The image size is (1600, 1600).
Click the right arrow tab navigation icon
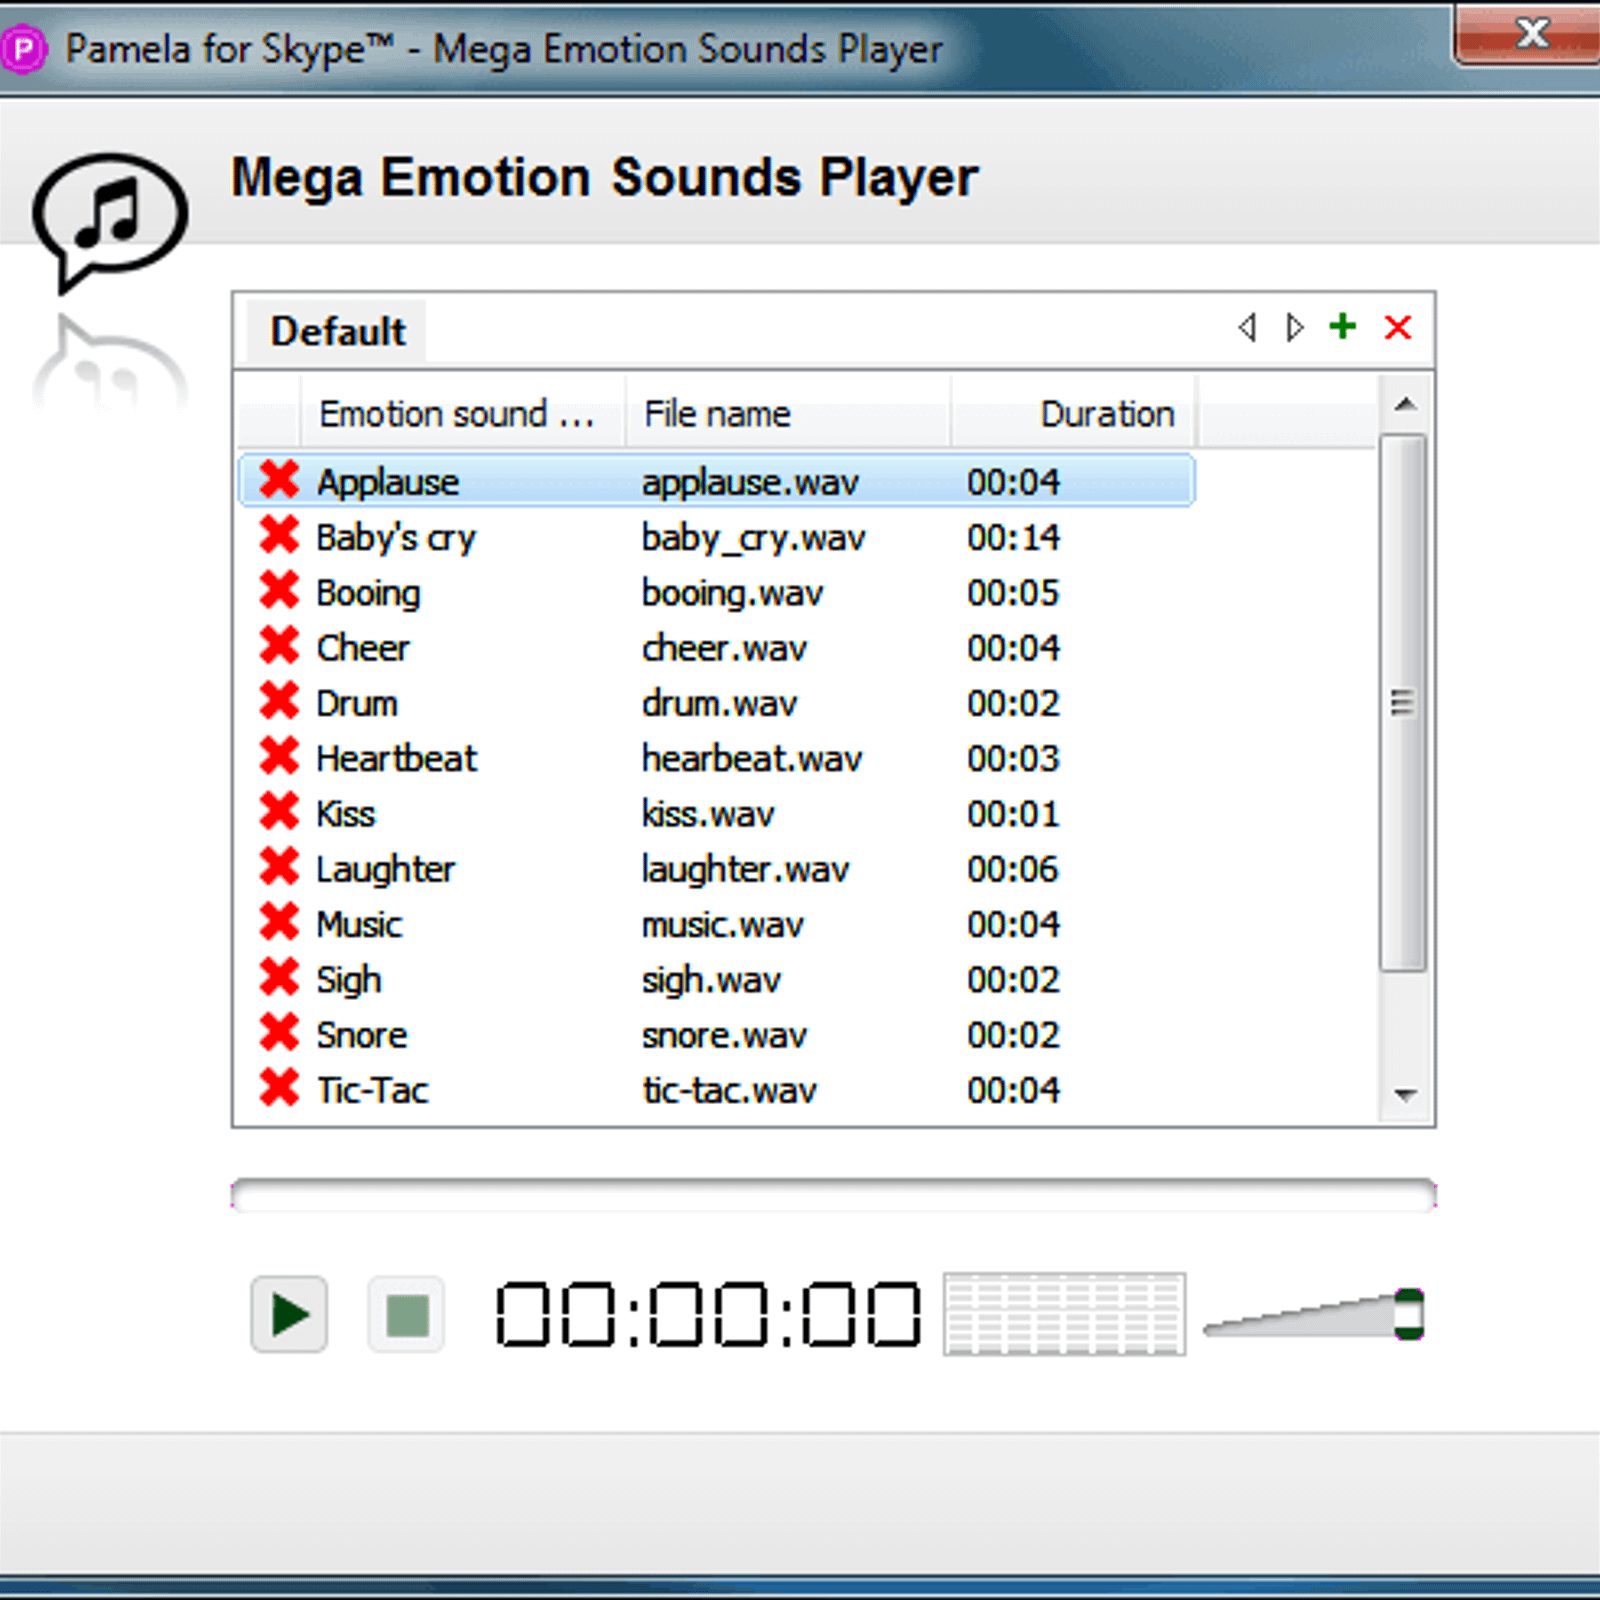tap(1295, 327)
